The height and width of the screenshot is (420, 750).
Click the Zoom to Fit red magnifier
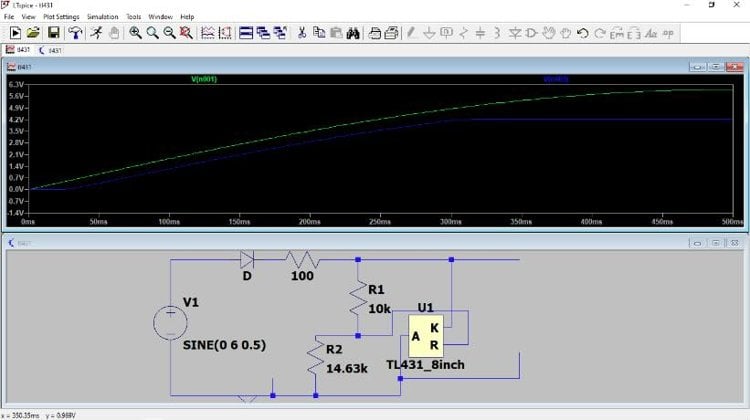186,33
